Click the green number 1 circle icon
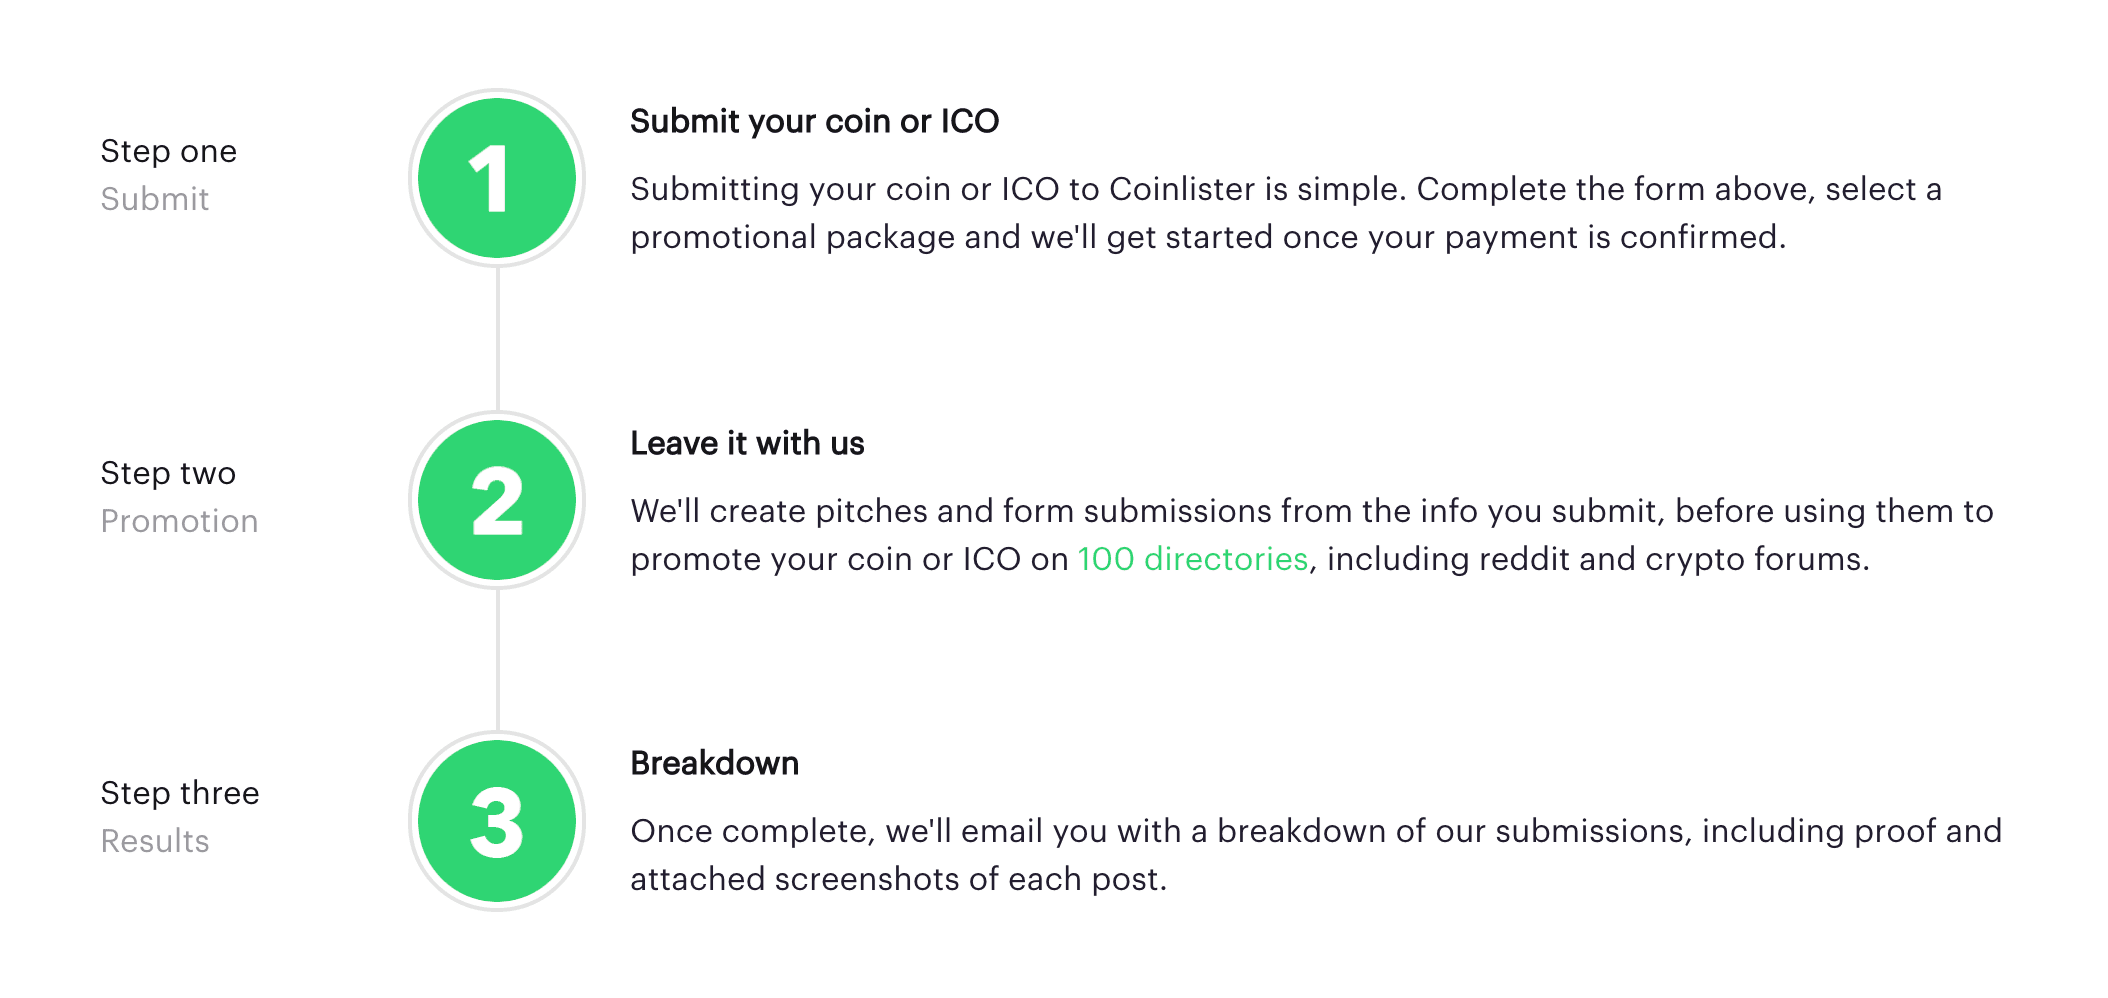2108x998 pixels. click(x=497, y=178)
